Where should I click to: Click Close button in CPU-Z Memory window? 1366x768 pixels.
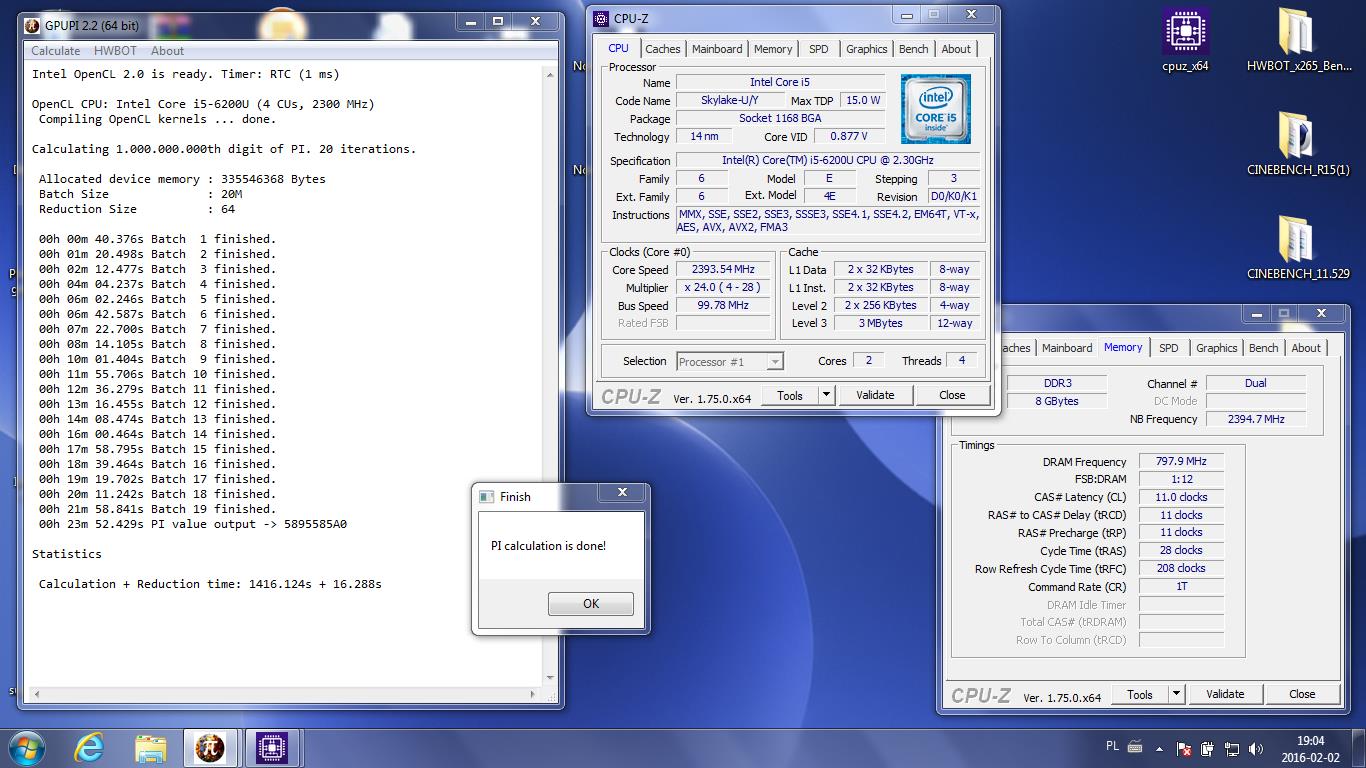click(x=1302, y=694)
